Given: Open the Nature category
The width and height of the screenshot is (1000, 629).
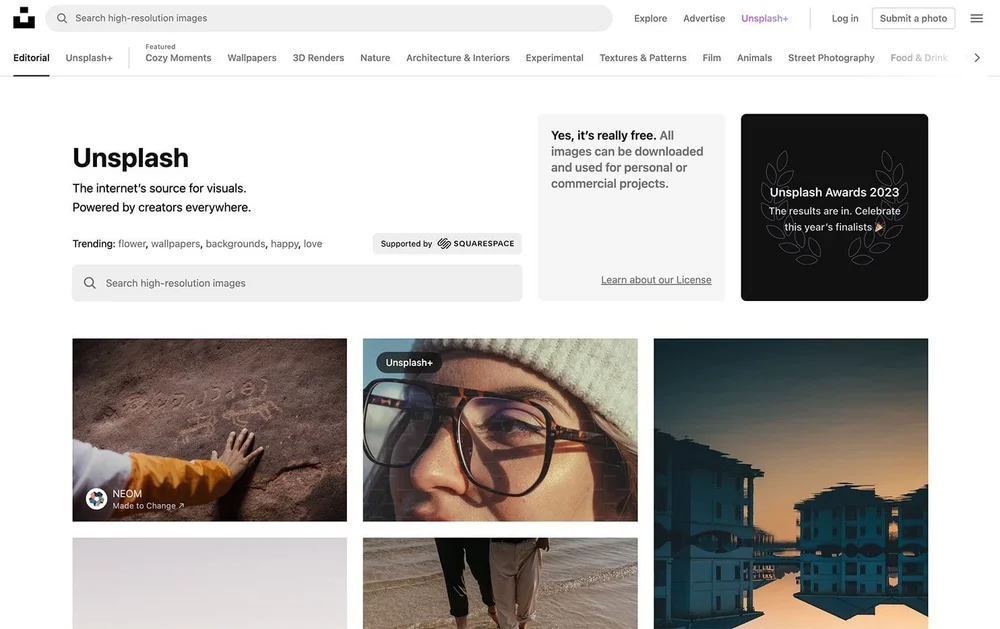Looking at the screenshot, I should coord(375,57).
